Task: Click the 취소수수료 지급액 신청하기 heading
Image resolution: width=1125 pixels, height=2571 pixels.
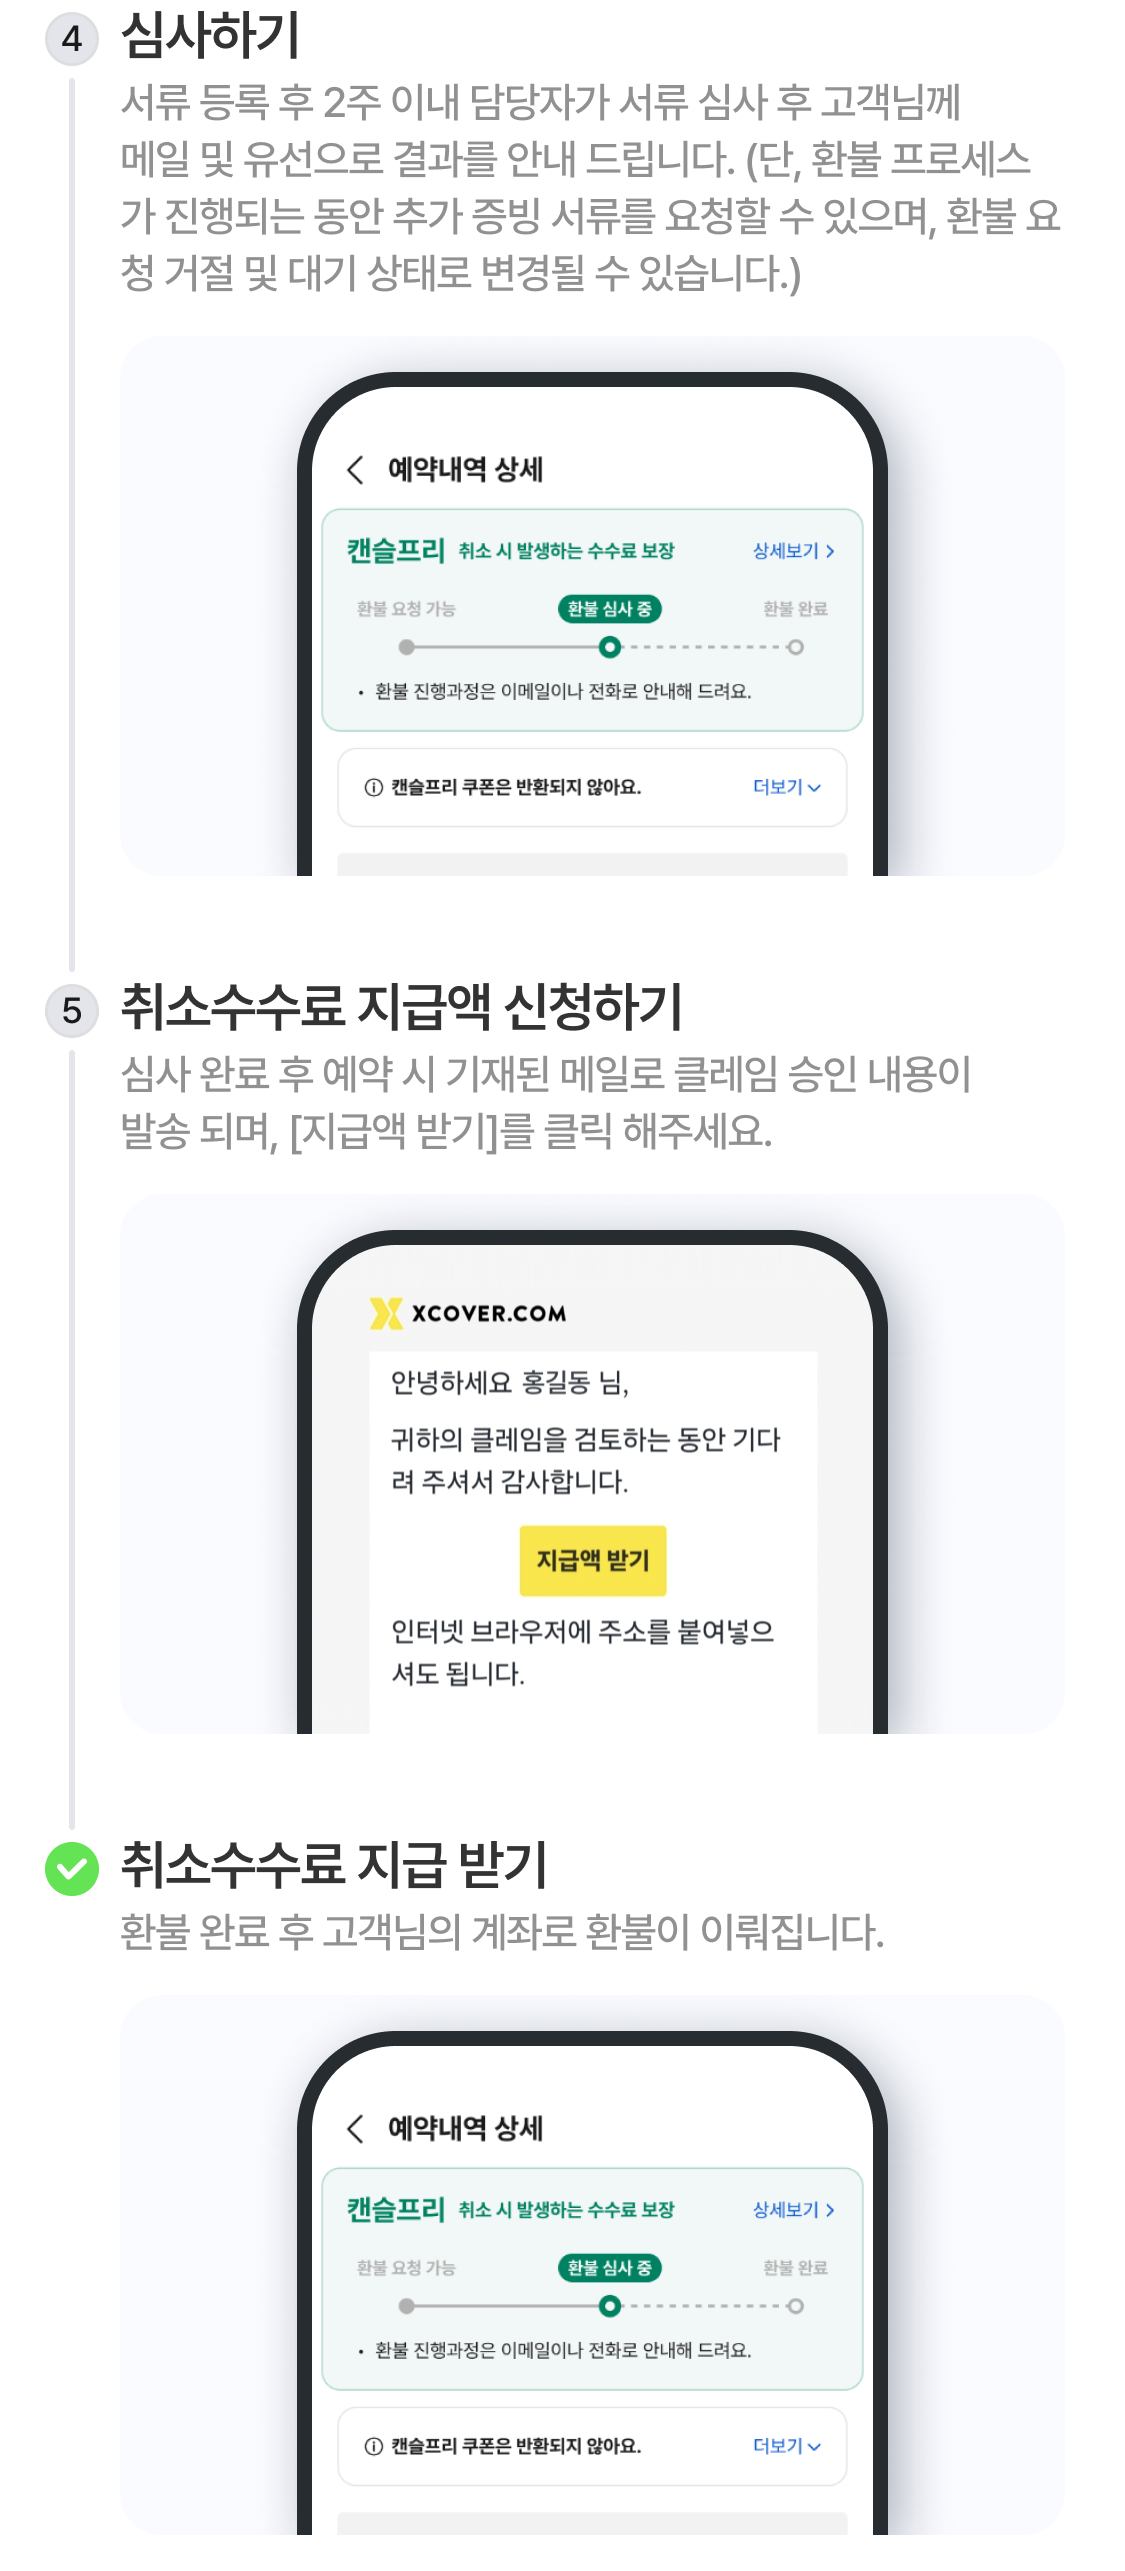Action: pyautogui.click(x=402, y=1007)
